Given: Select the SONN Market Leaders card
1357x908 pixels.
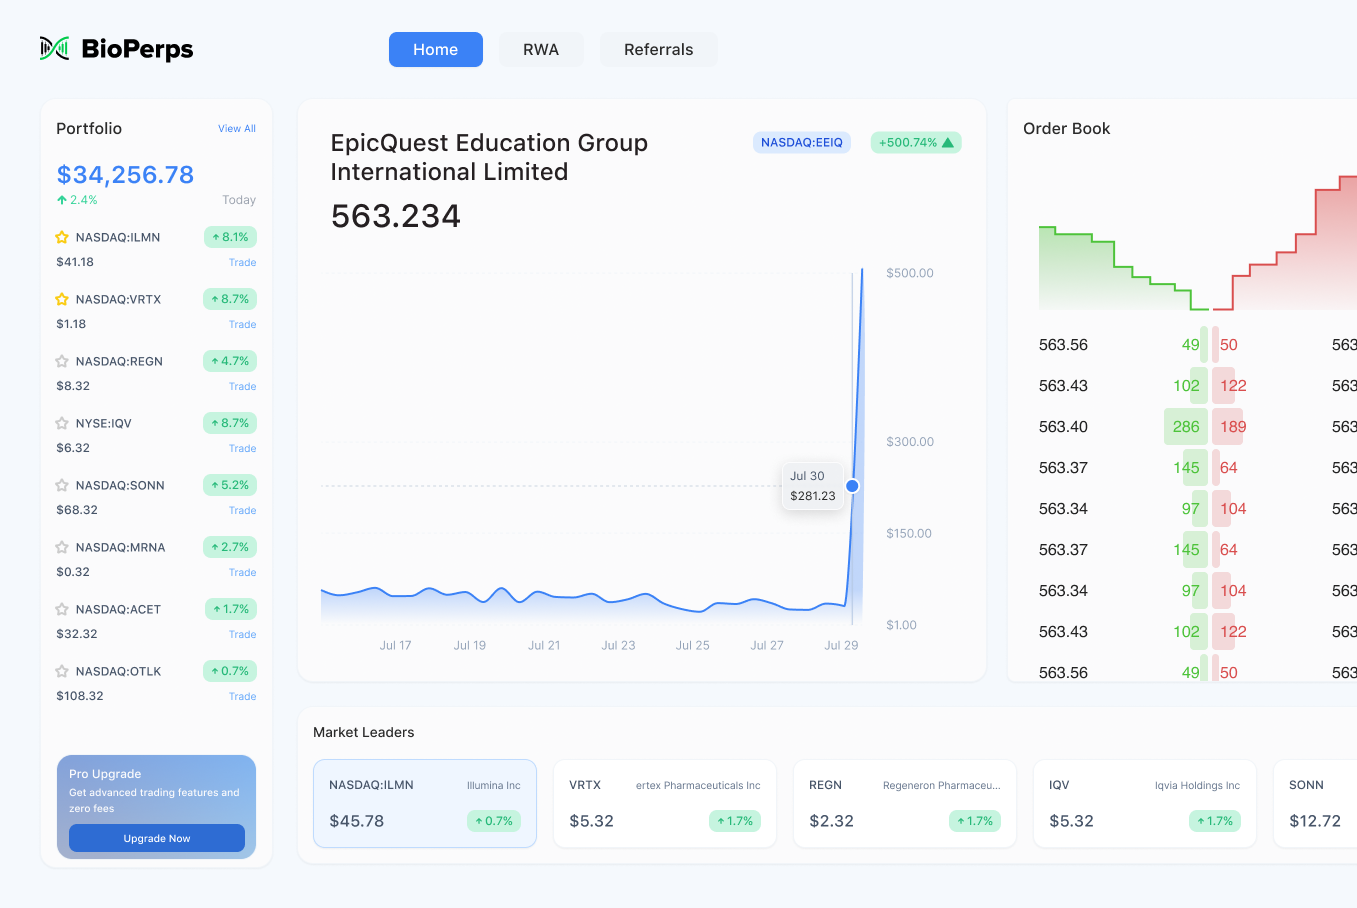Looking at the screenshot, I should (1315, 803).
